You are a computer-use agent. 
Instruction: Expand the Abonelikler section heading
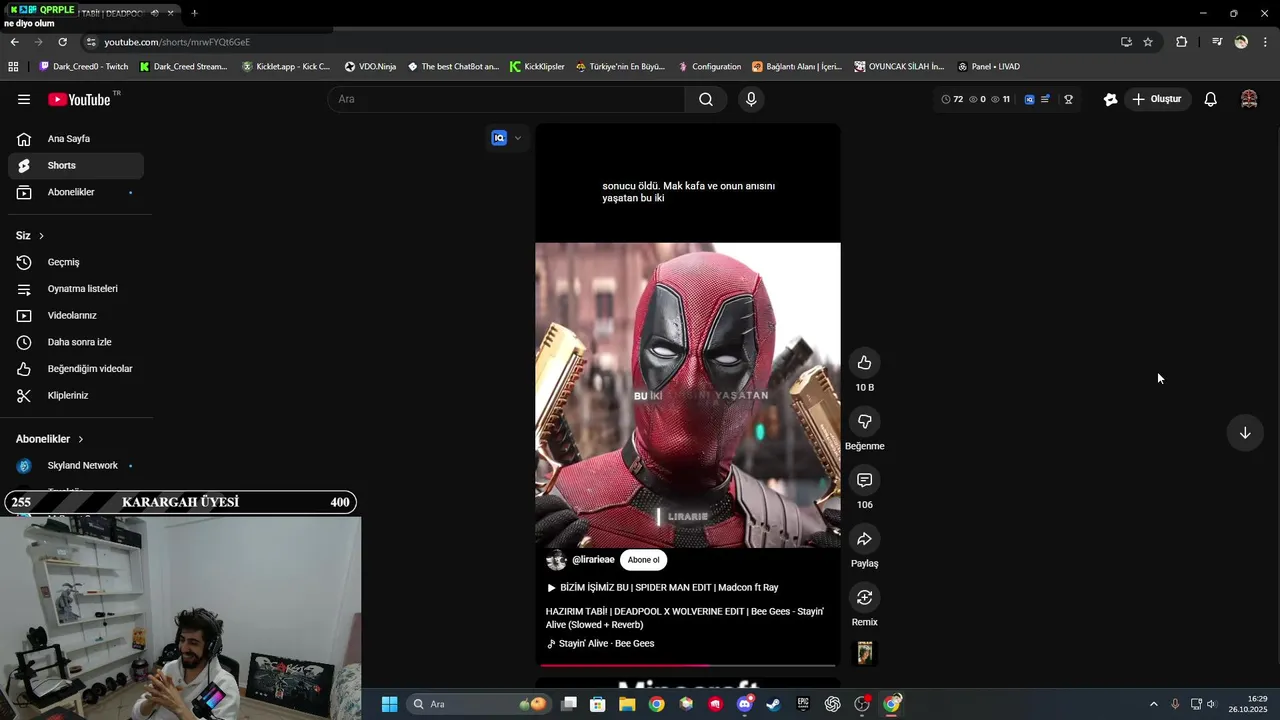pos(50,439)
